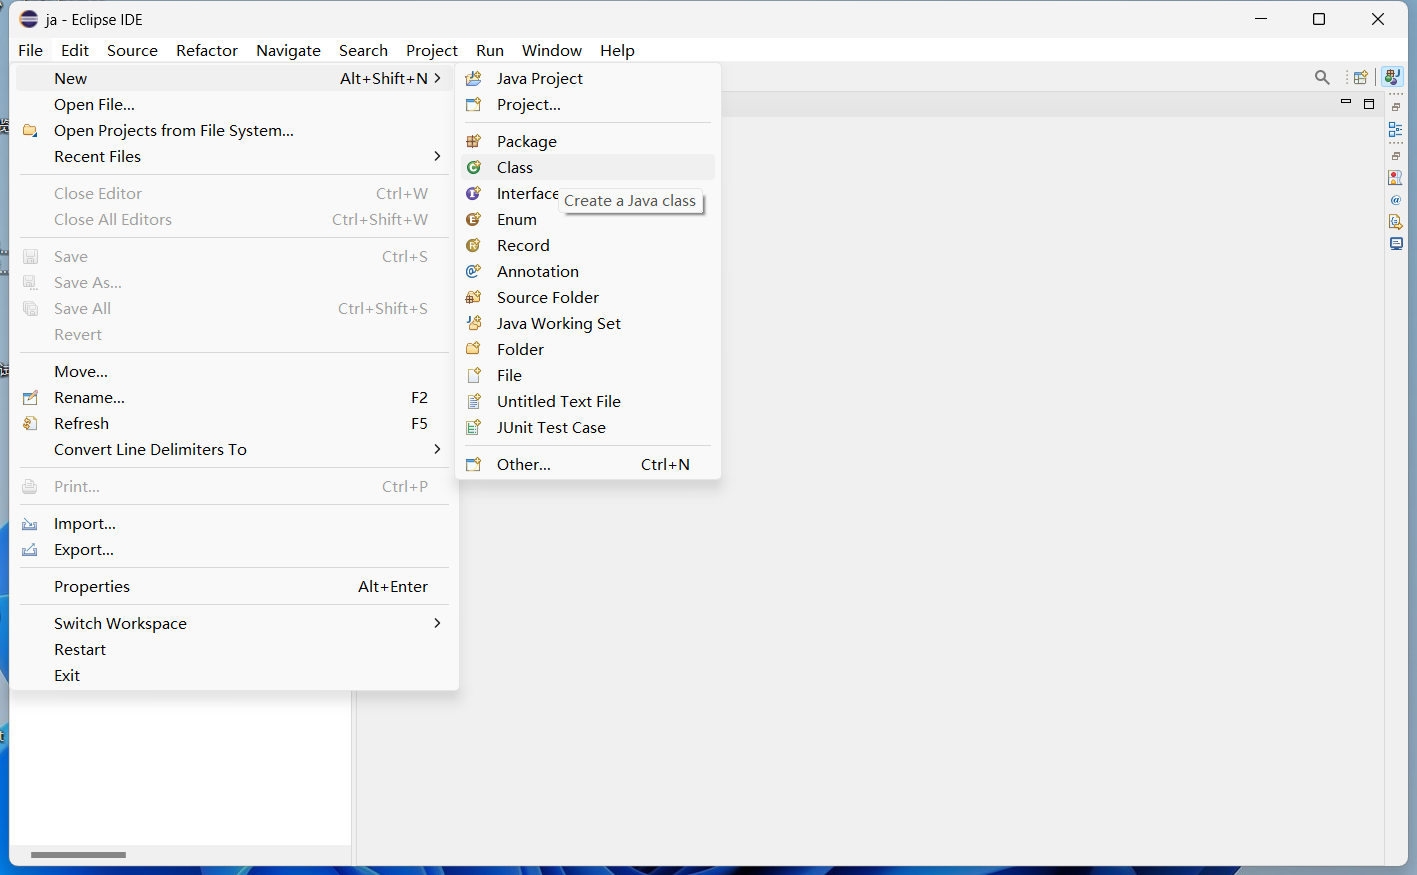This screenshot has width=1417, height=875.
Task: Choose Open File... from File menu
Action: [232, 104]
